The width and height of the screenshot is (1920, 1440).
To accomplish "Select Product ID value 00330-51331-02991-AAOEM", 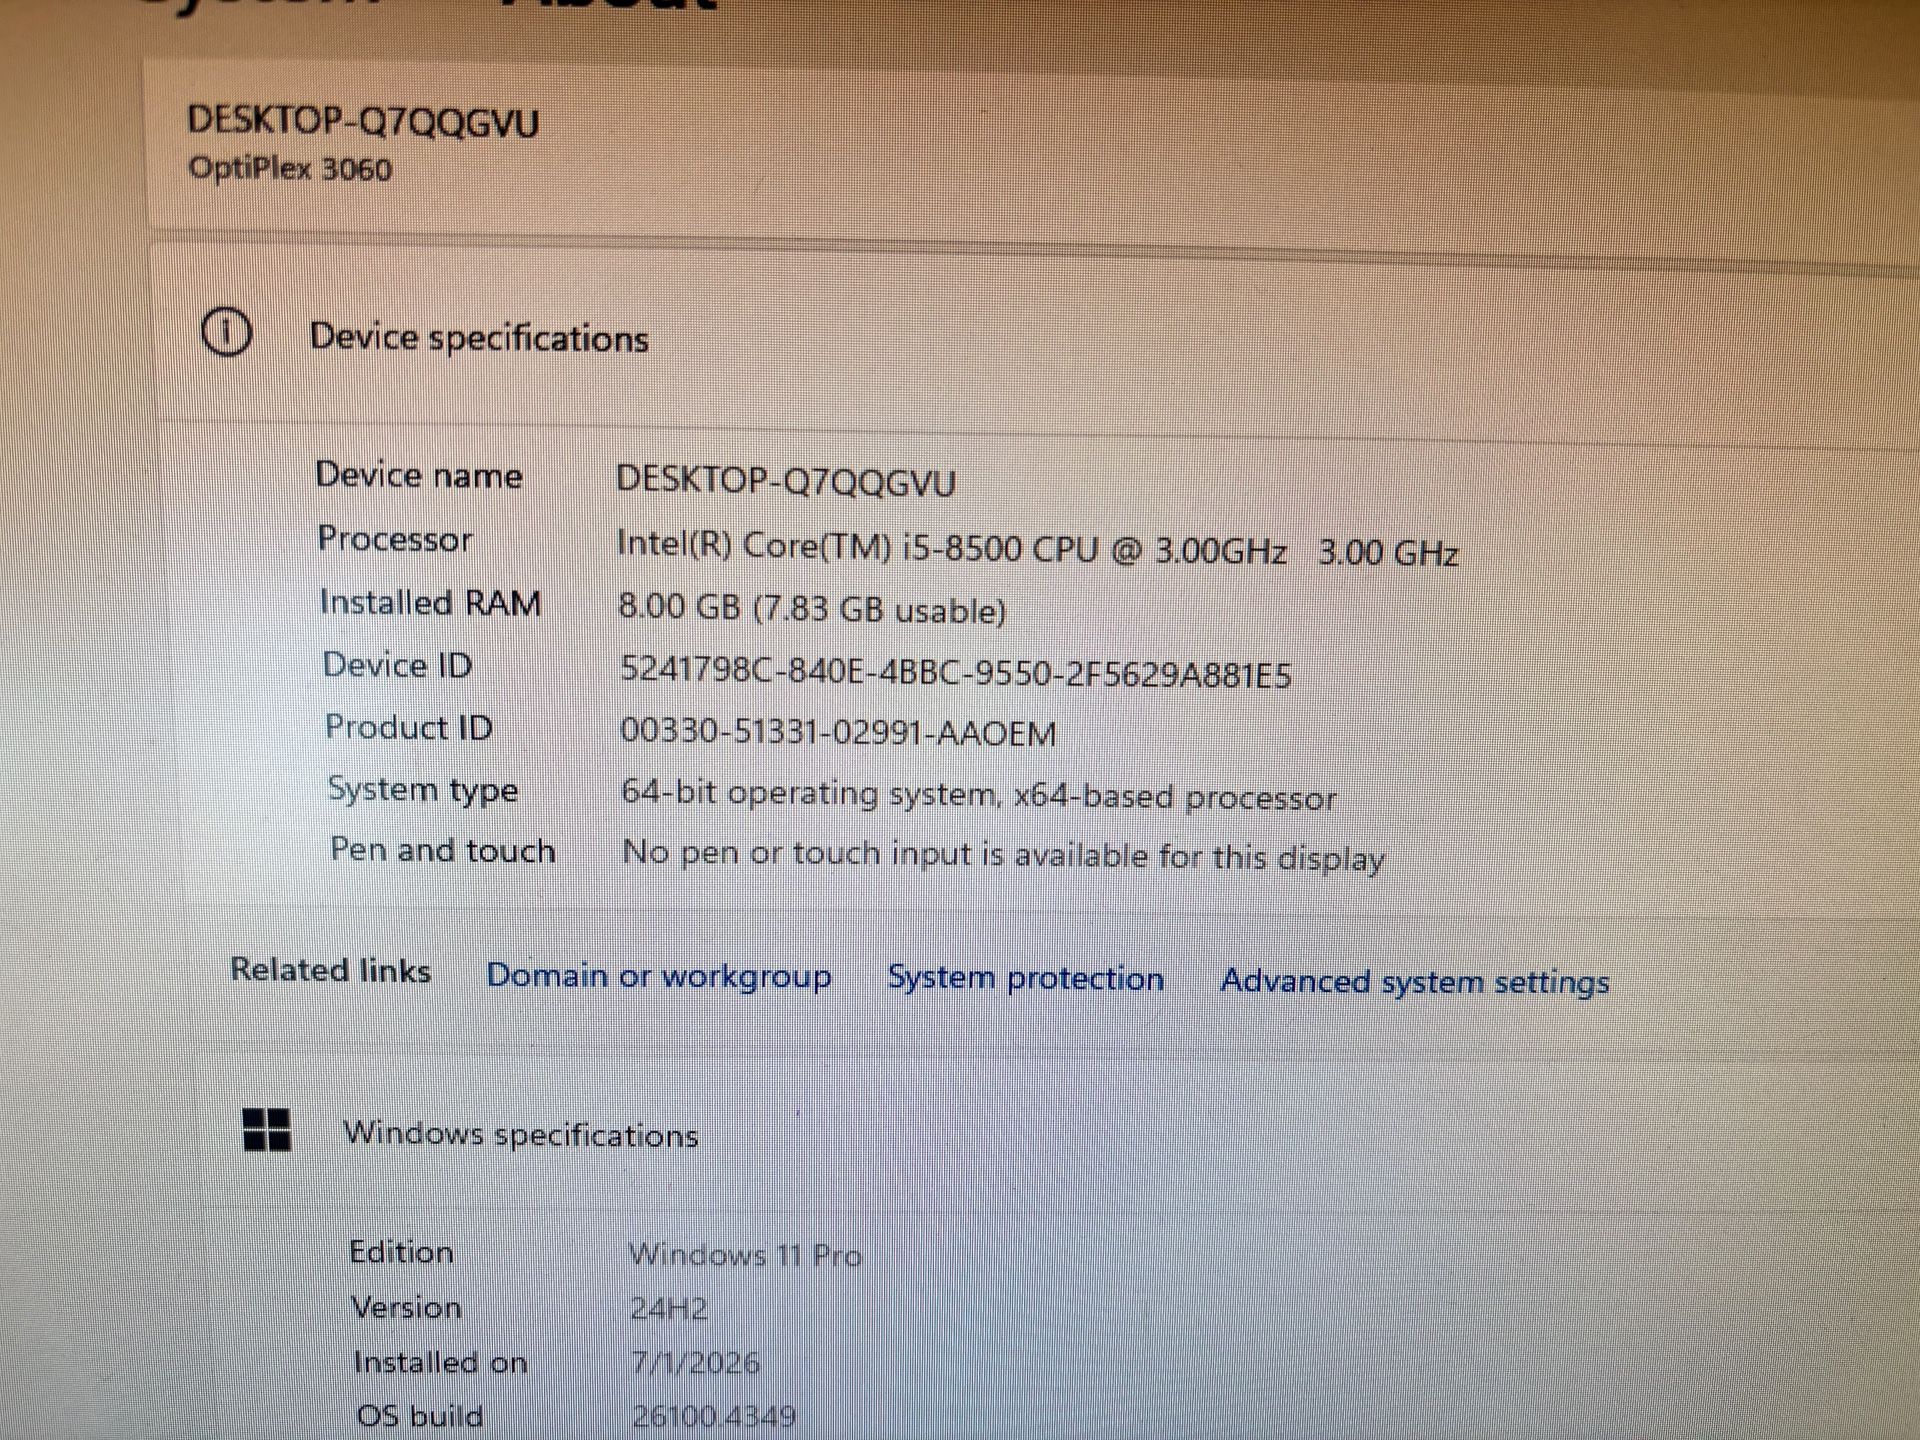I will click(838, 733).
